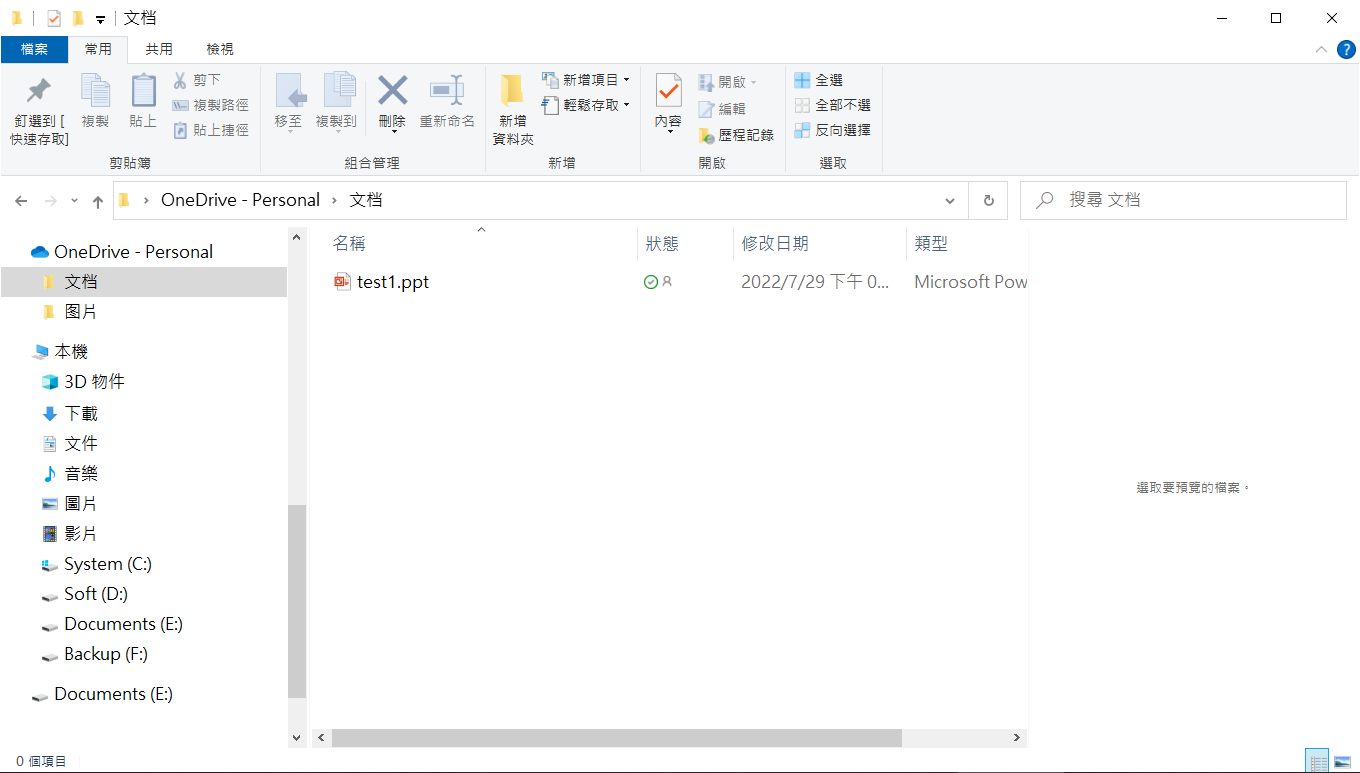Select 文档 folder in navigation pane
Viewport: 1360px width, 773px height.
point(81,282)
